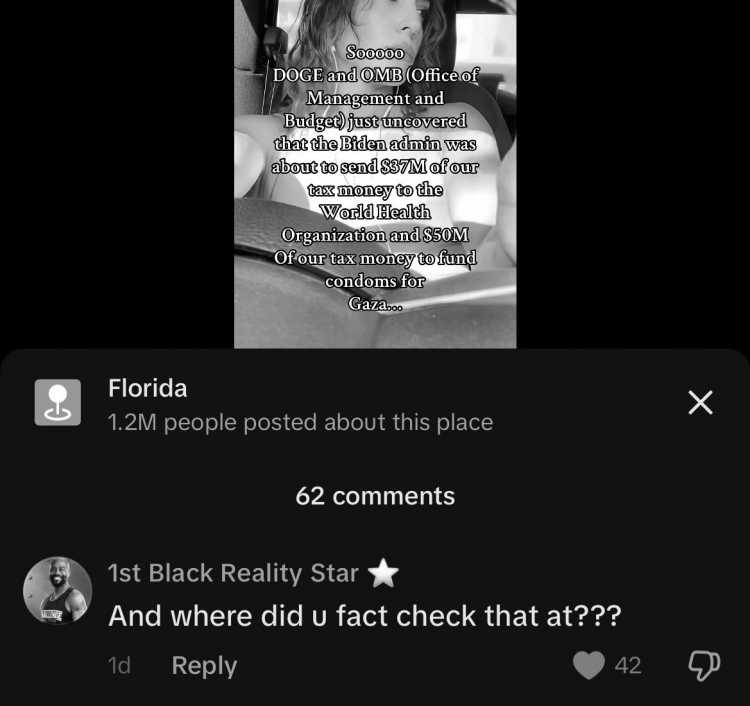The height and width of the screenshot is (706, 750).
Task: Open the Florida location page
Action: click(147, 388)
